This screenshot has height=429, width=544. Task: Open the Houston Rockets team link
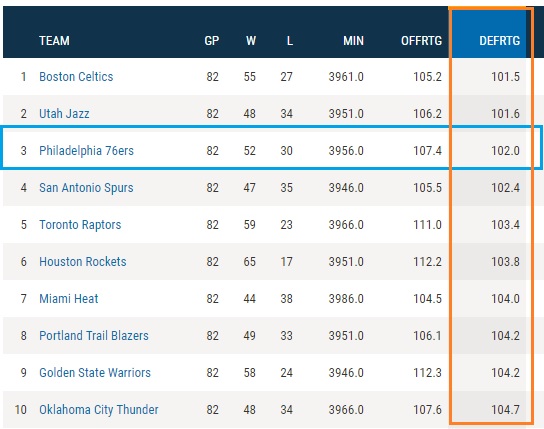pyautogui.click(x=83, y=261)
